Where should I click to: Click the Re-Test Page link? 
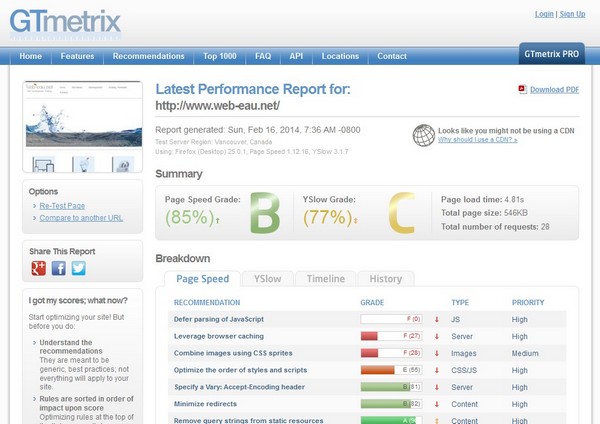[x=62, y=206]
